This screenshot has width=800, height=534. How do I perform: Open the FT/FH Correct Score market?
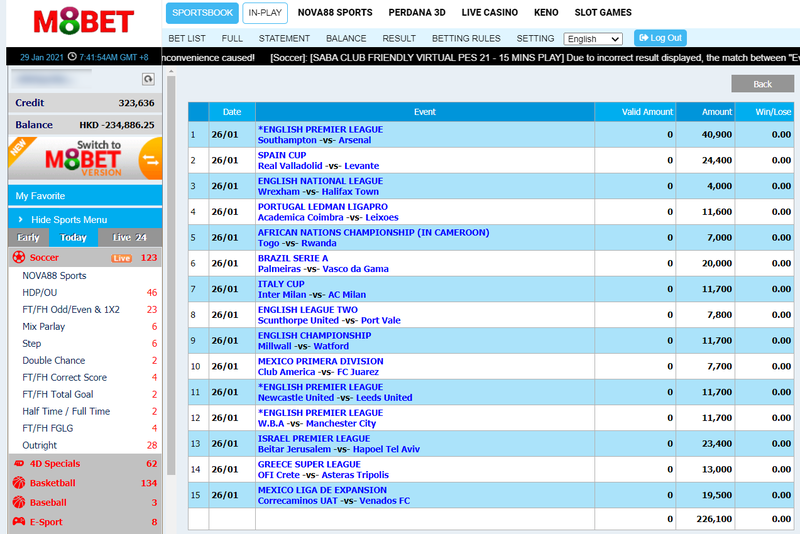(64, 377)
